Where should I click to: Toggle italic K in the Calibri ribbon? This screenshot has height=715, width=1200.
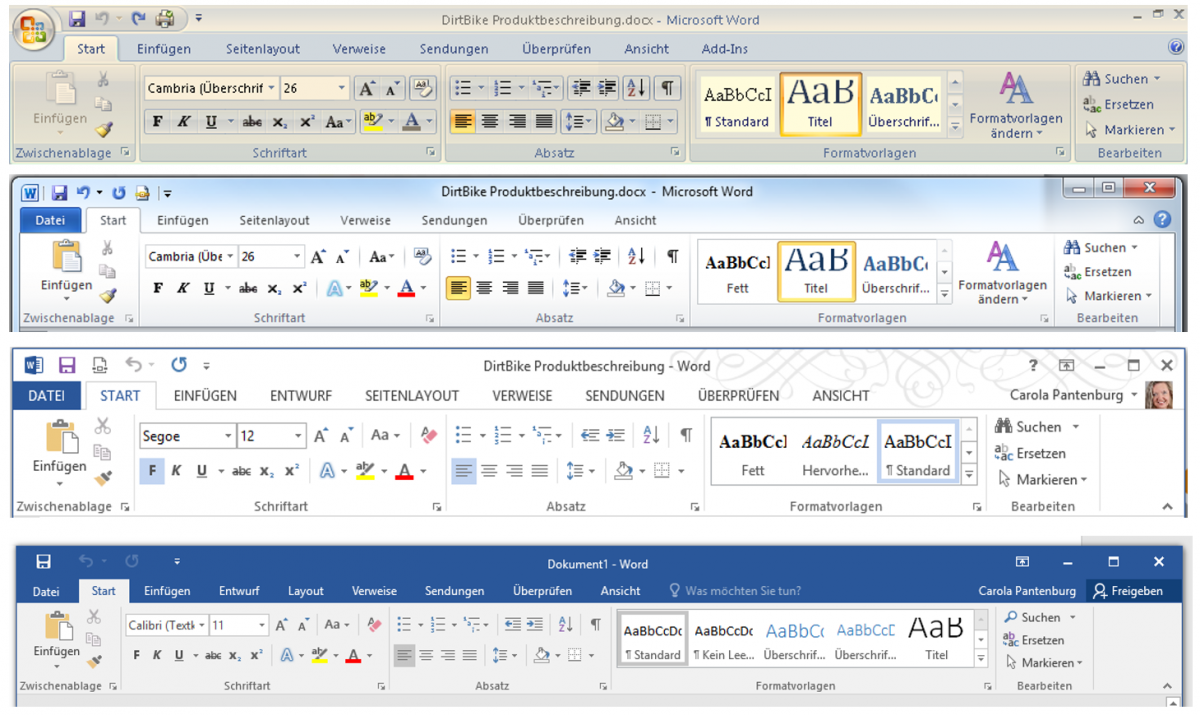(x=157, y=656)
